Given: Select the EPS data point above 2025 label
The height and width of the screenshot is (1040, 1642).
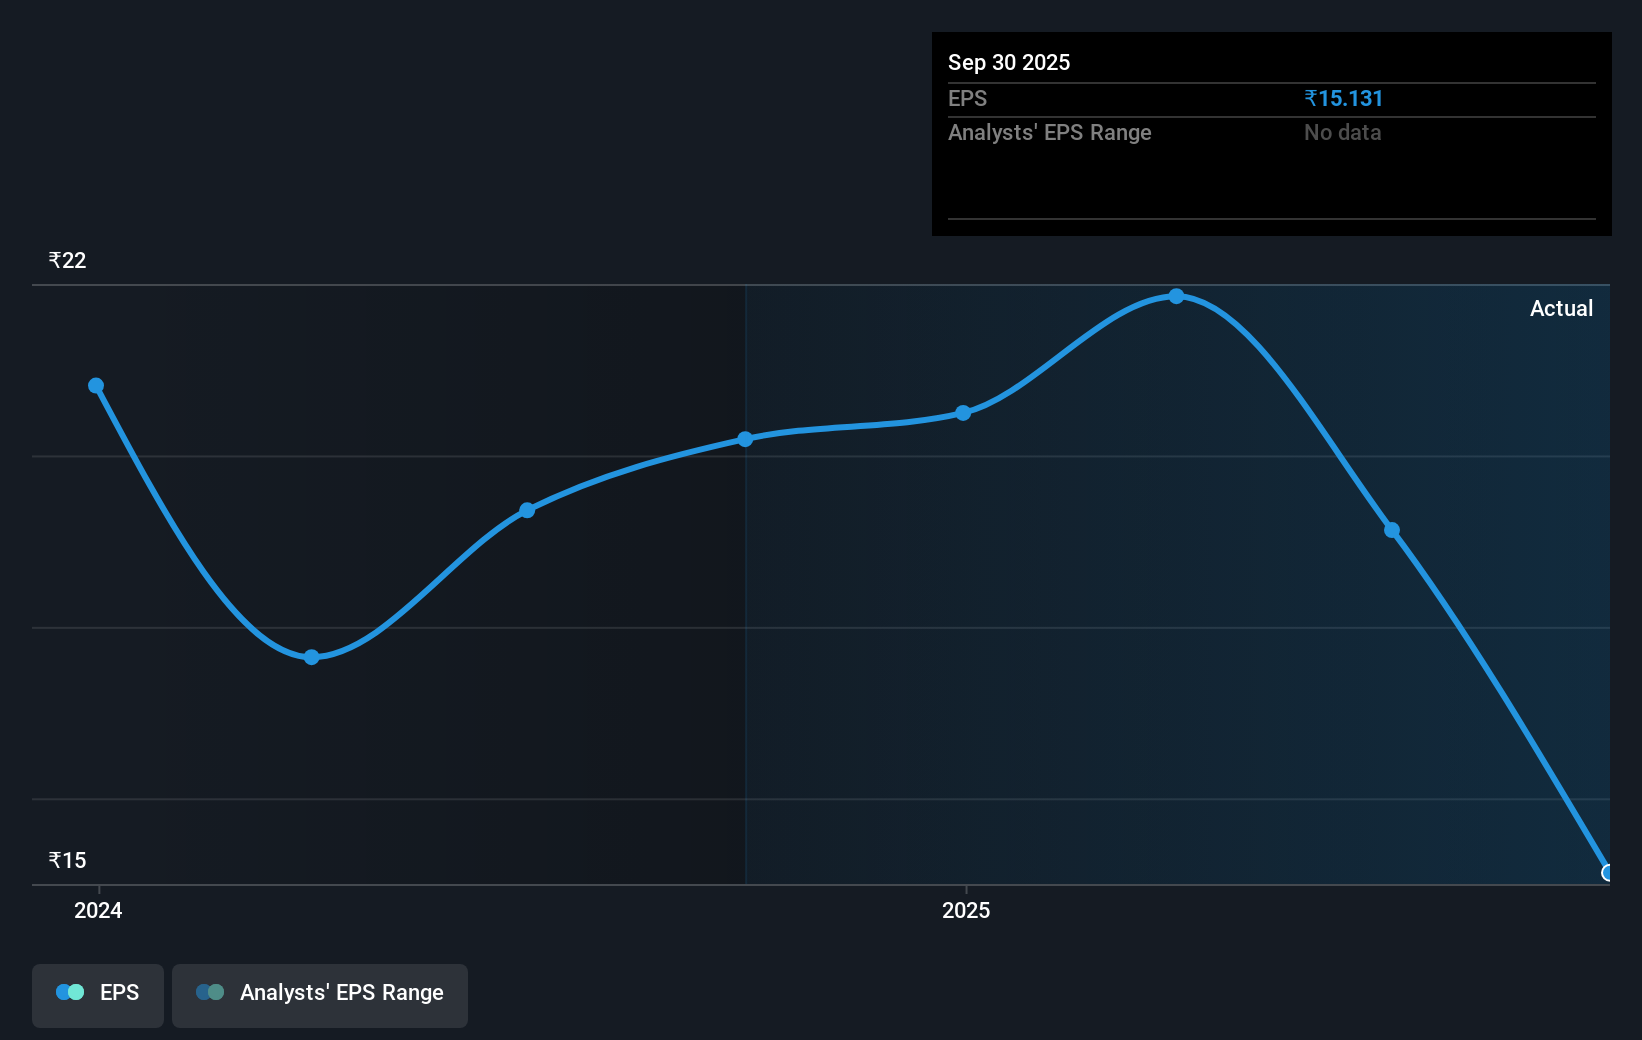Looking at the screenshot, I should pyautogui.click(x=963, y=413).
